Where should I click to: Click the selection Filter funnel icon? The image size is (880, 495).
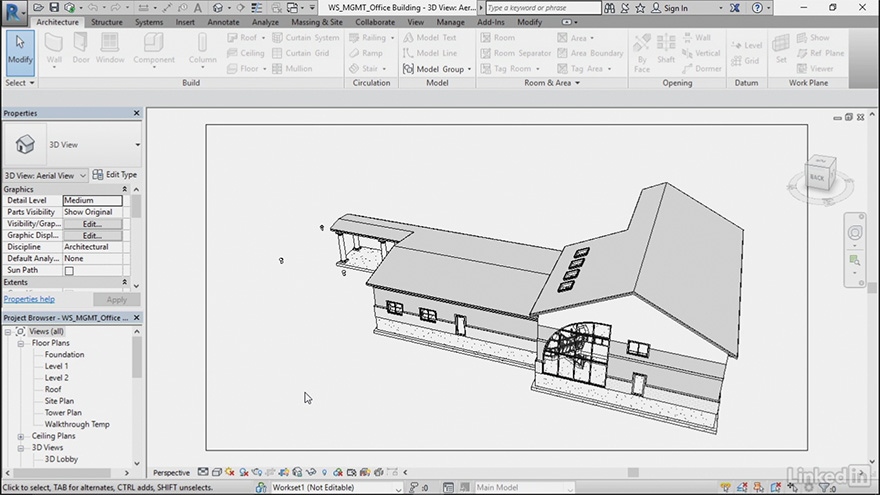823,488
